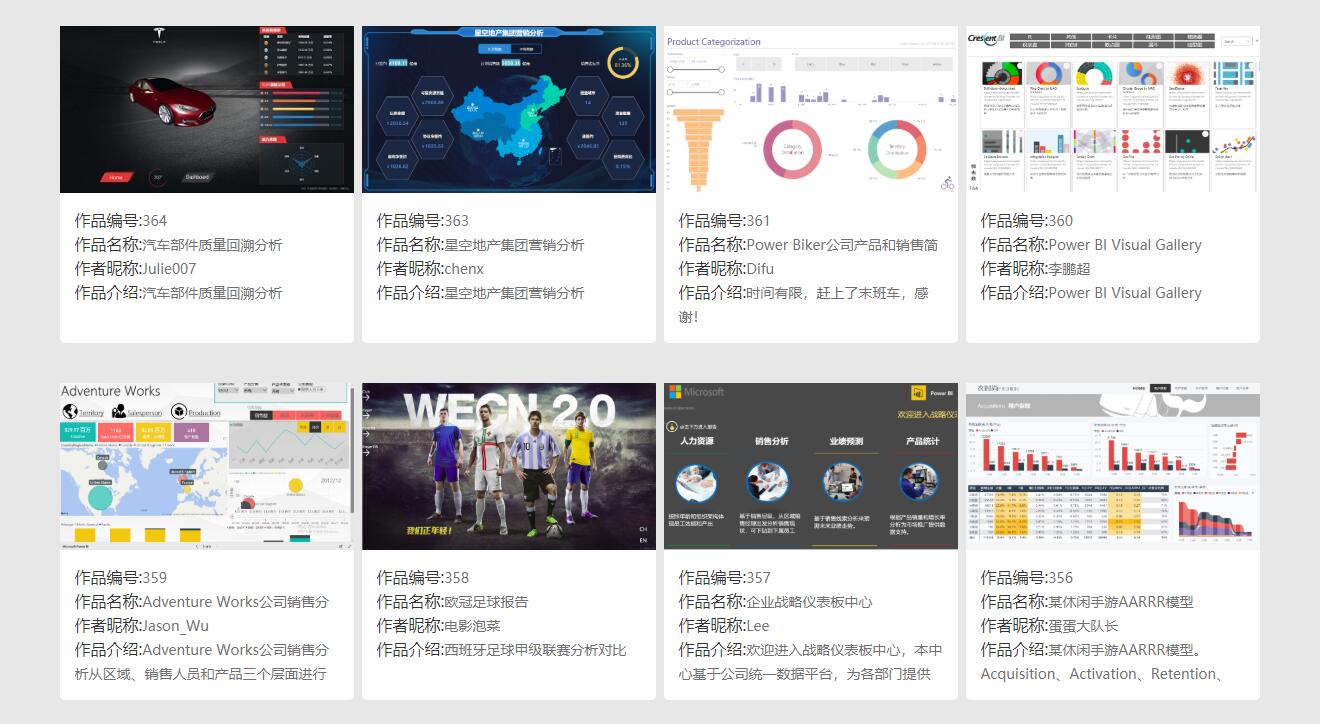1320x724 pixels.
Task: Click the 销售分析 circular icon in work 357
Action: [x=768, y=481]
